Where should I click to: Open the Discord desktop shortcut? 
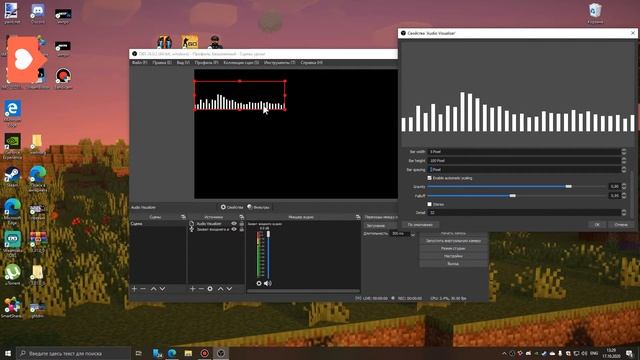click(38, 13)
